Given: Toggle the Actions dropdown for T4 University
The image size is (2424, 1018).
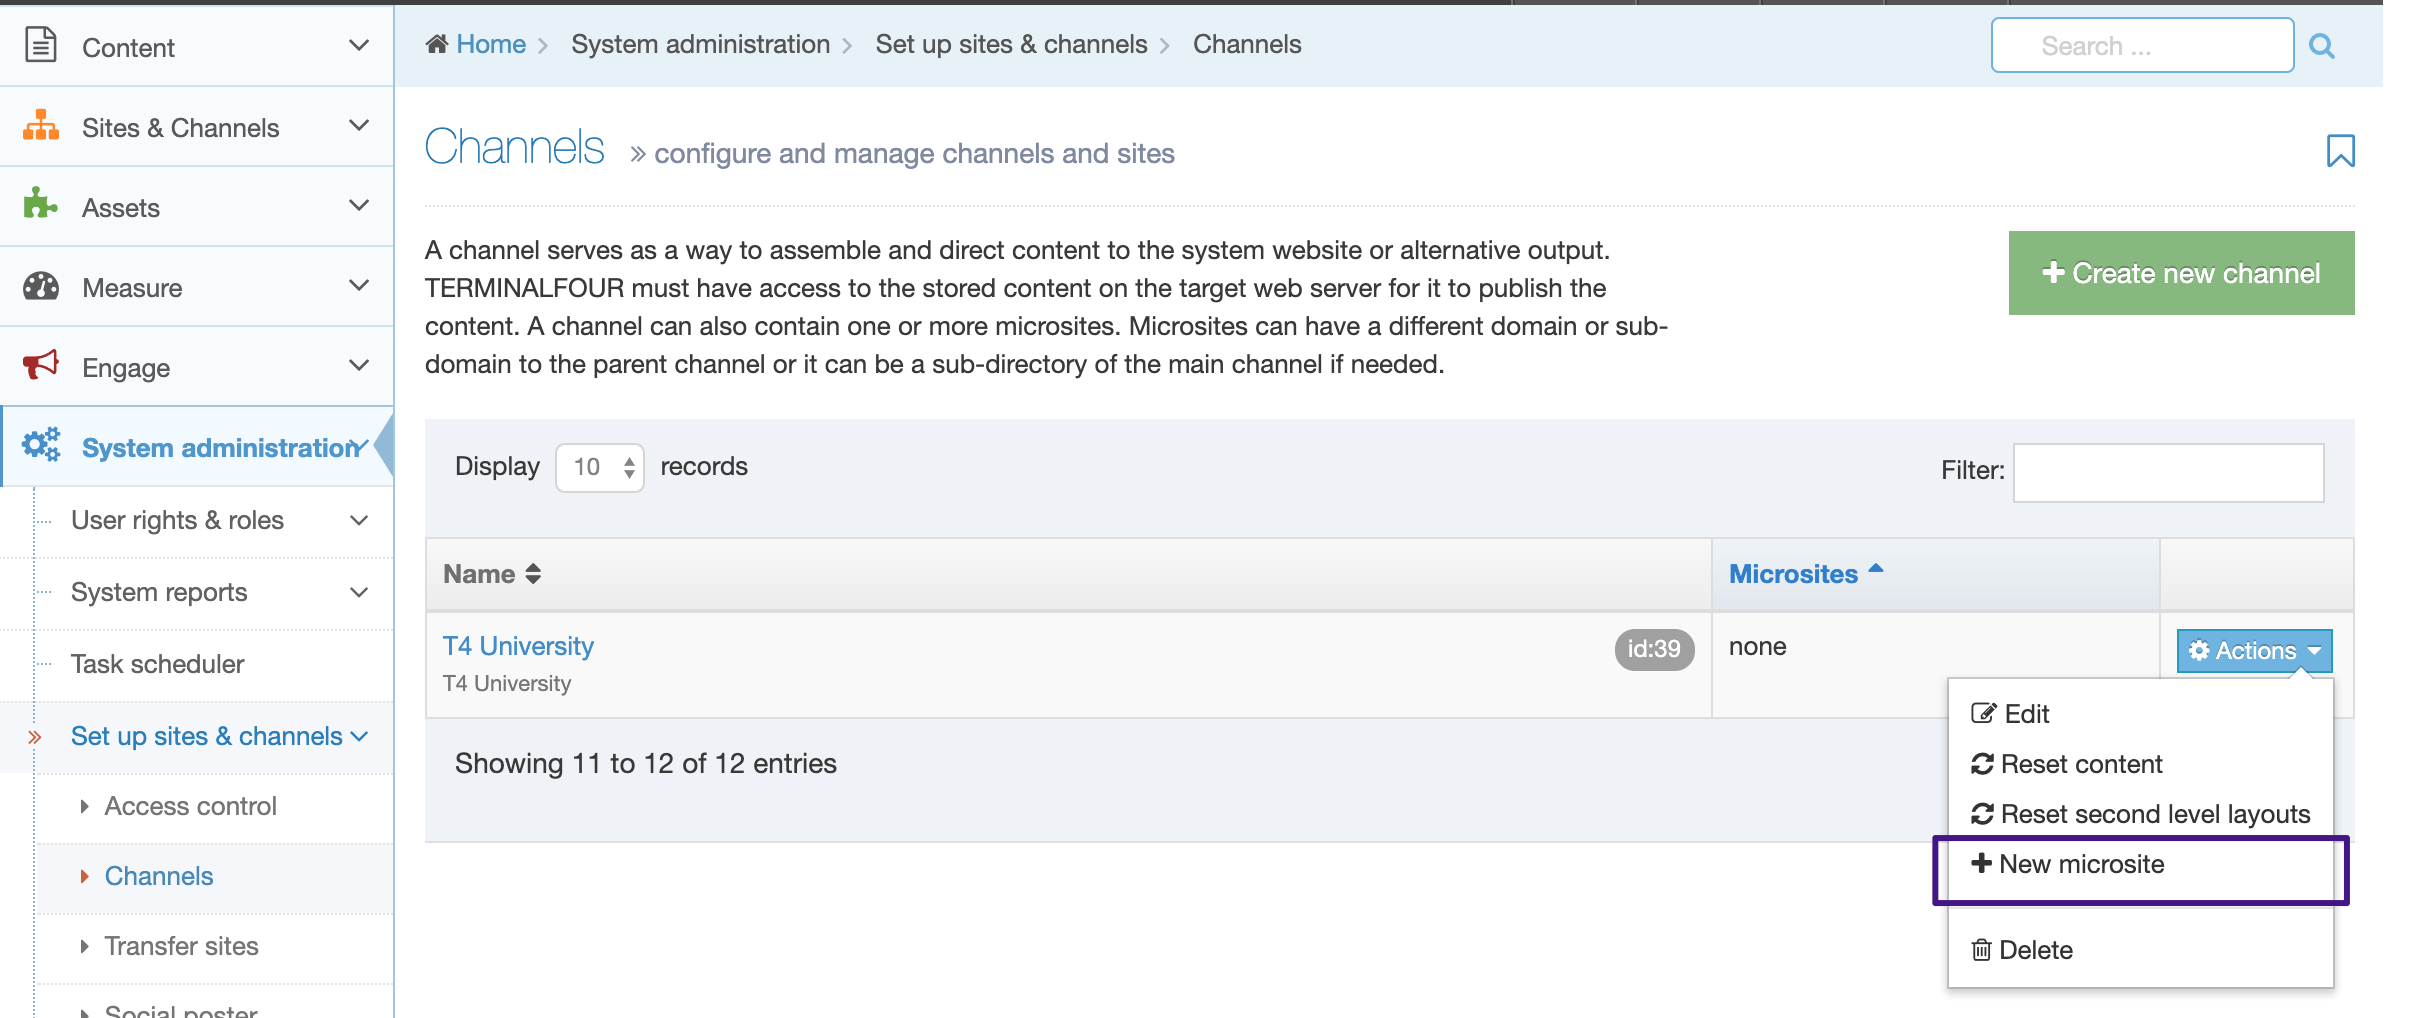Looking at the screenshot, I should click(2254, 651).
